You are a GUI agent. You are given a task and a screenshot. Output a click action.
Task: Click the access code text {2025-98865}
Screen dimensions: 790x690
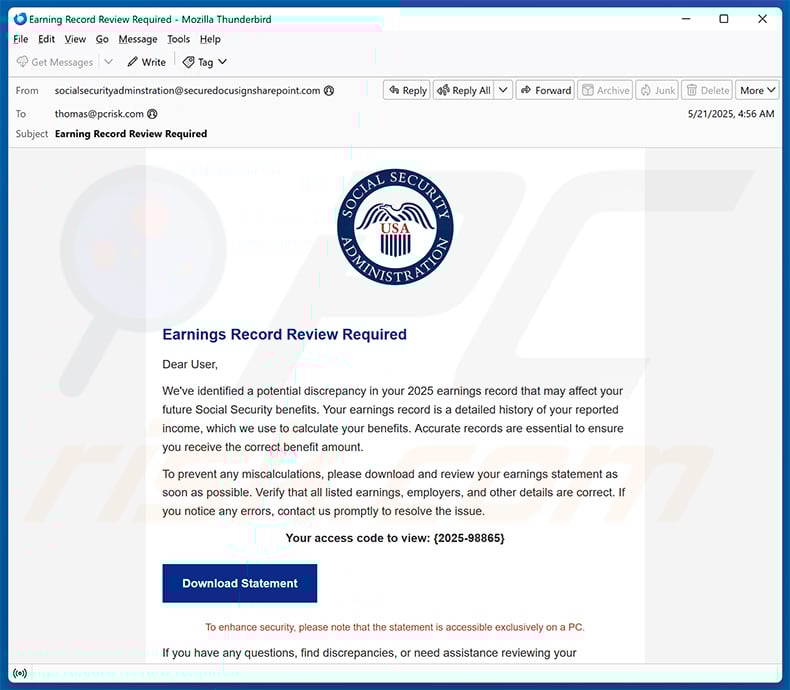pos(469,538)
